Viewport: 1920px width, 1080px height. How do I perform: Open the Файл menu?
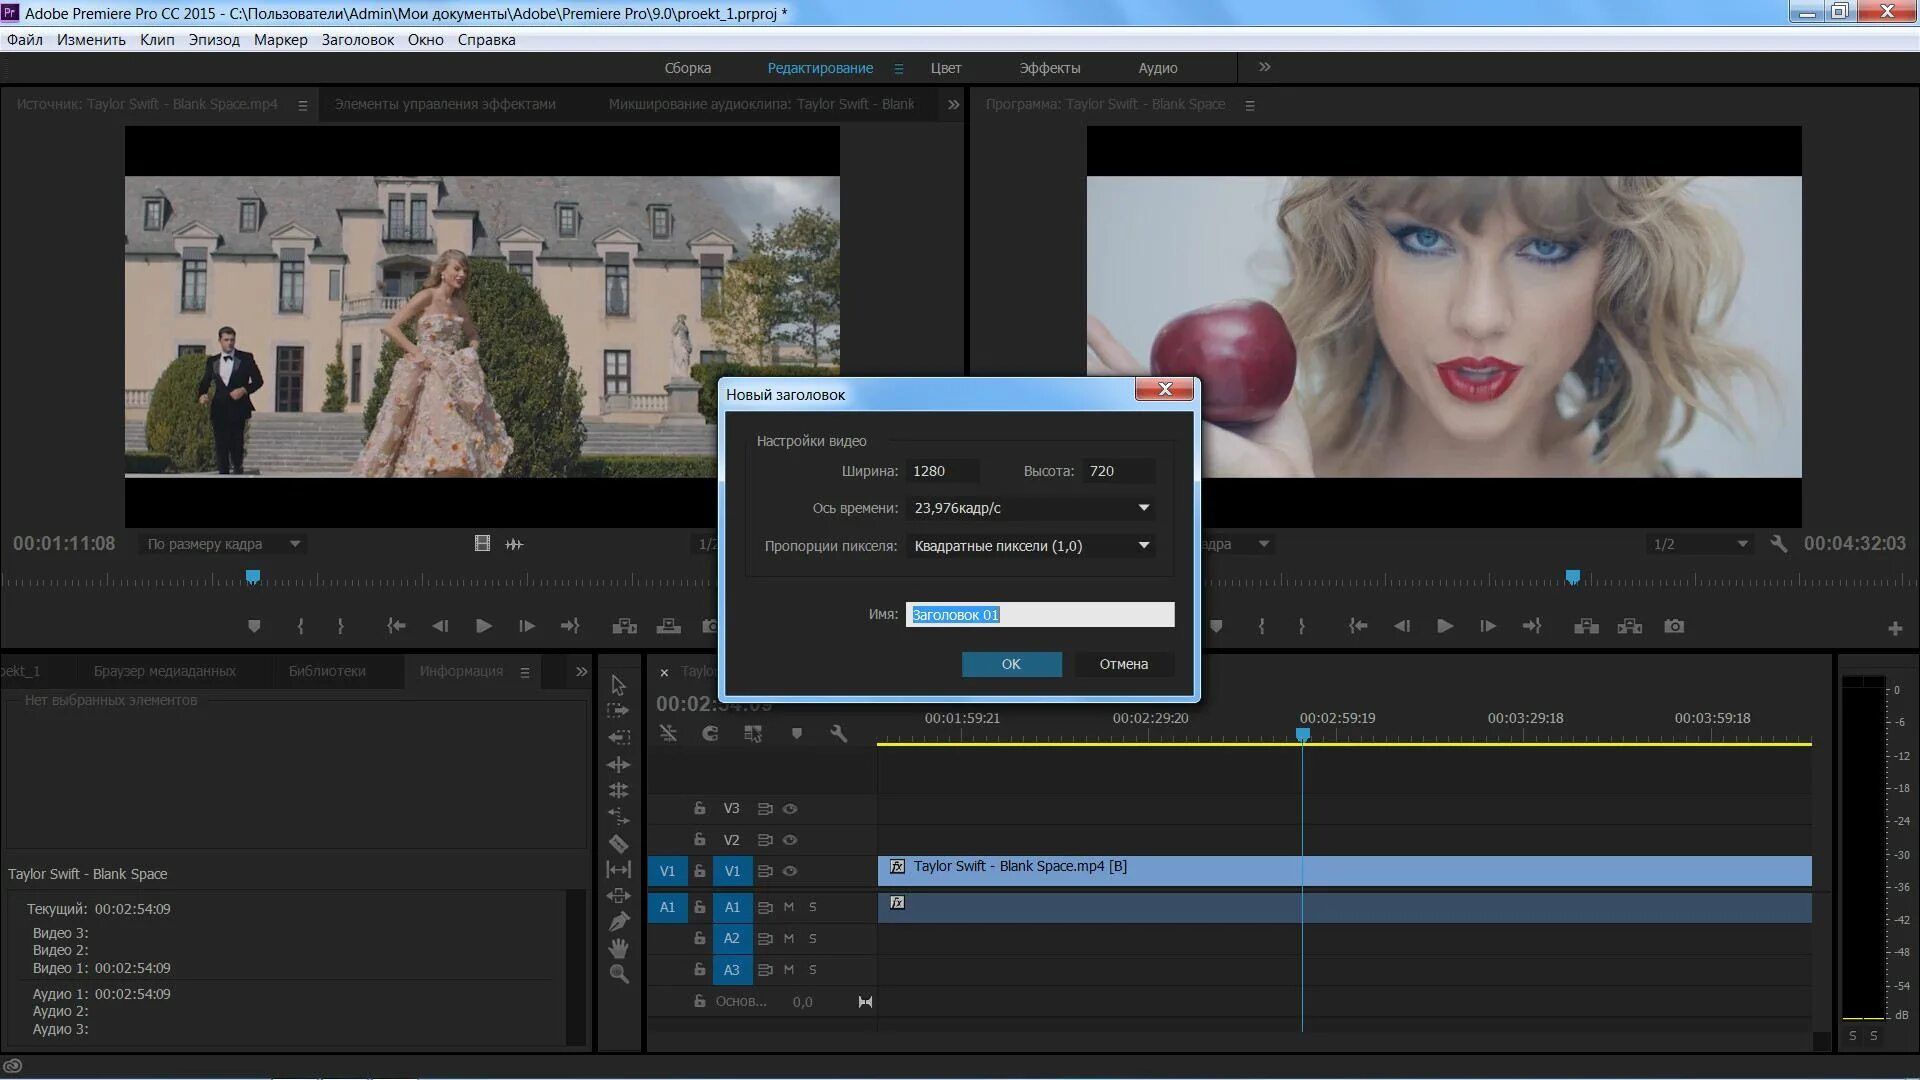25,40
